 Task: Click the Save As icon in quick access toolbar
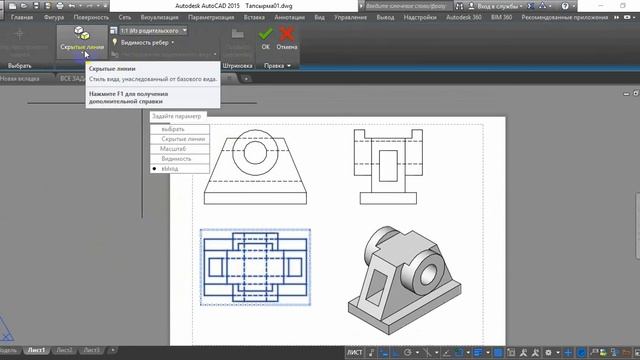(x=48, y=6)
